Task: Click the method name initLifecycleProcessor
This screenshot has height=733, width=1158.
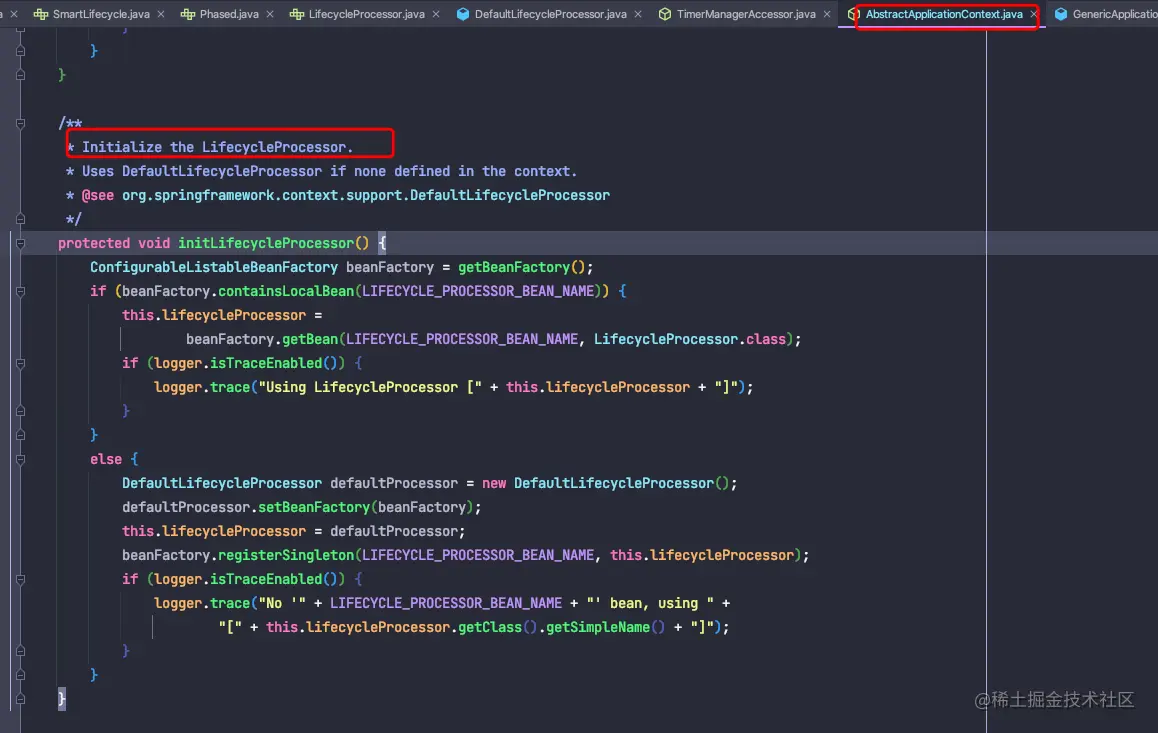Action: coord(266,243)
